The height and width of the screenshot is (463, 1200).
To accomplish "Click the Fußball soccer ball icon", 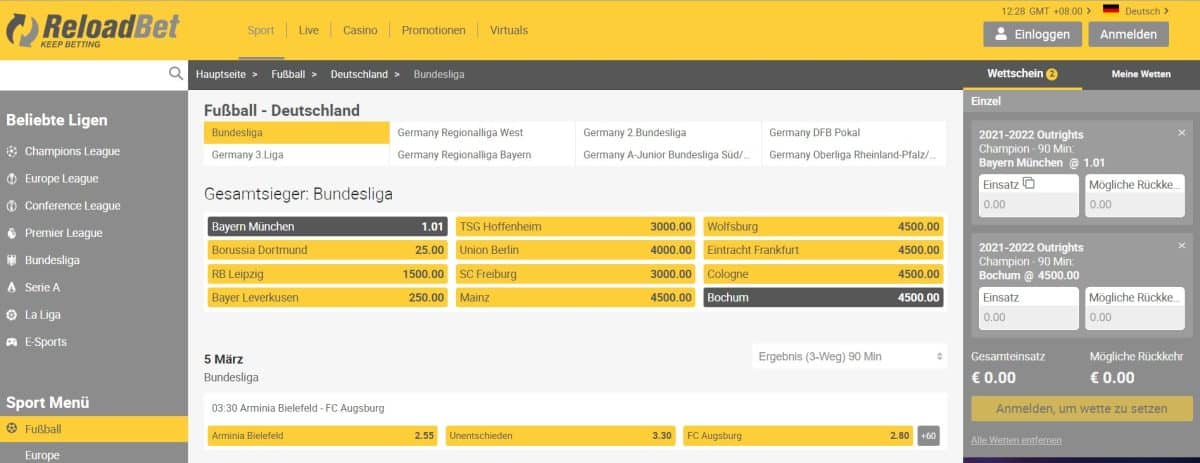I will [12, 429].
